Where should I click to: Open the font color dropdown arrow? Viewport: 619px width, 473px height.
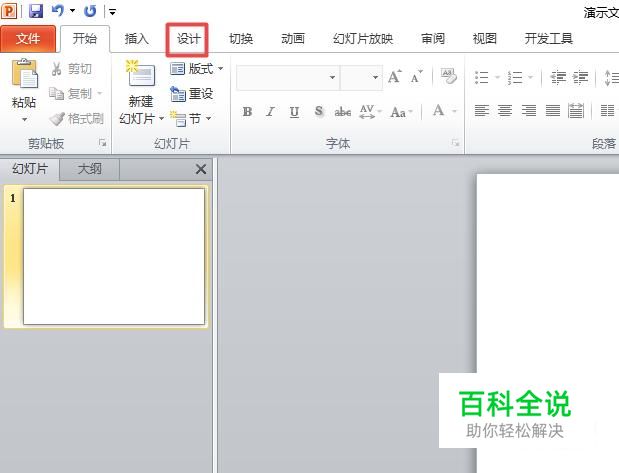(x=454, y=112)
